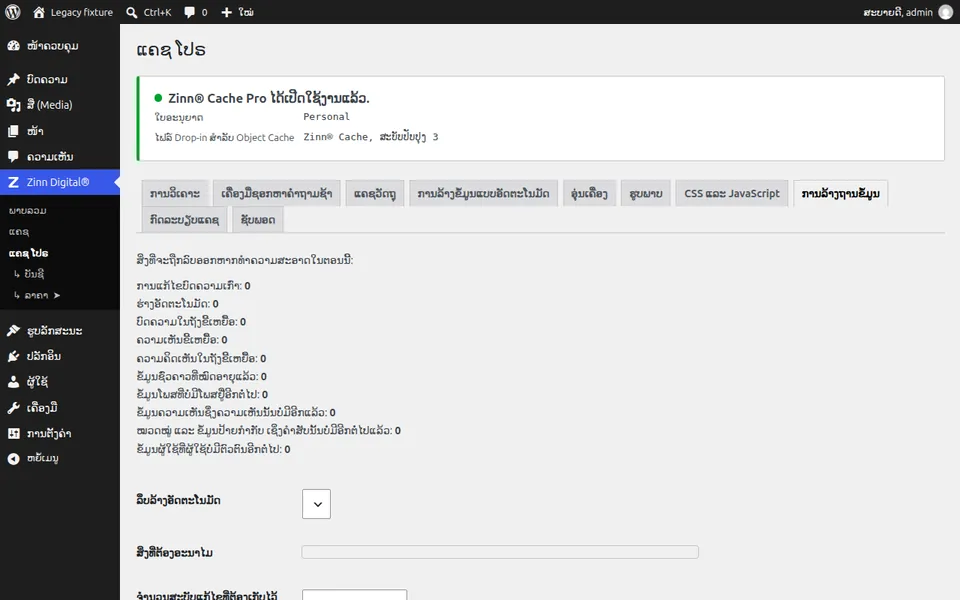The width and height of the screenshot is (960, 600).
Task: Open the admin user avatar
Action: coord(945,12)
